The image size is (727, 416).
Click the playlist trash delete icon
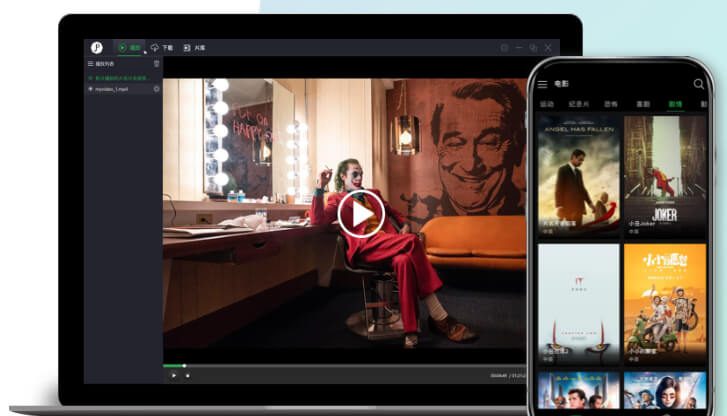(x=156, y=63)
